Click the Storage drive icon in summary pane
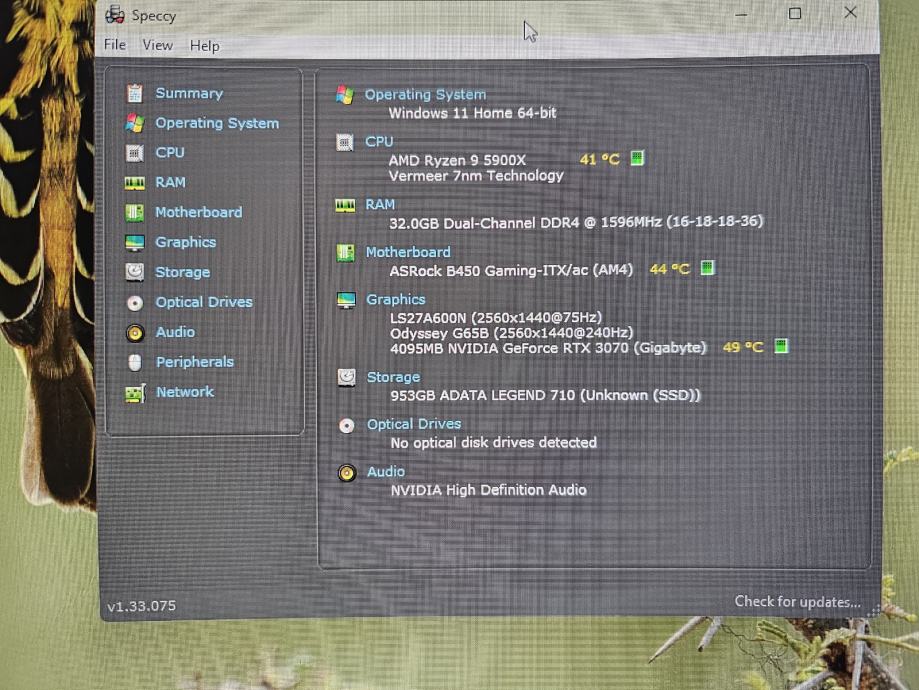 click(x=346, y=378)
